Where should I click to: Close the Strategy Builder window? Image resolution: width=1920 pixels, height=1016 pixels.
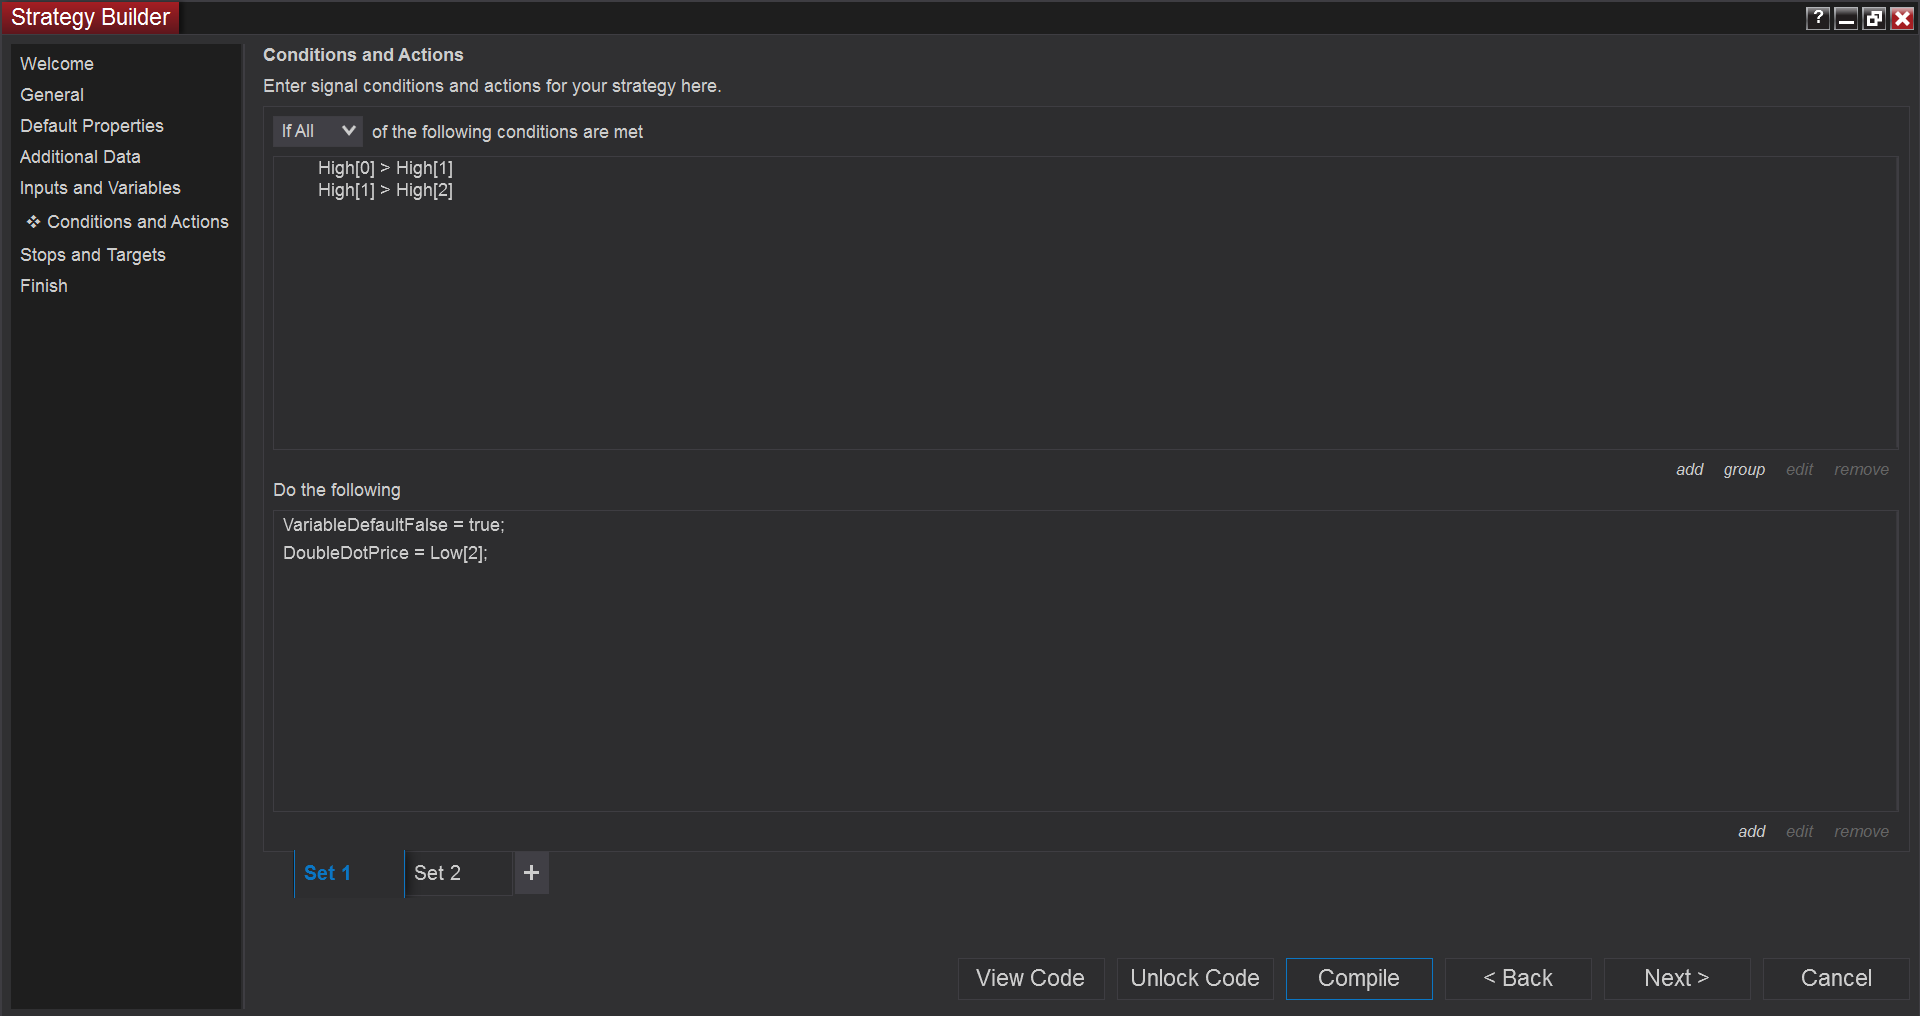point(1902,18)
